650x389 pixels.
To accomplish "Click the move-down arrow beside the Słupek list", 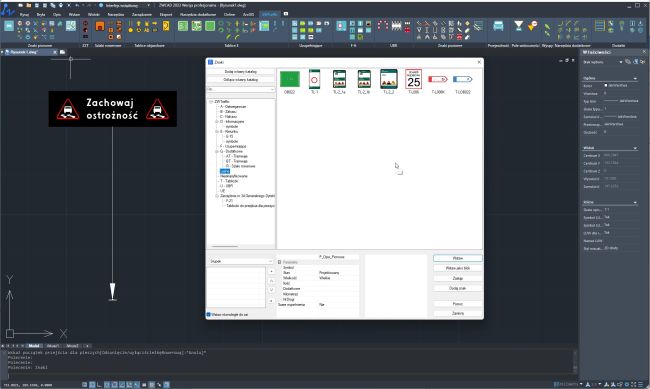I will point(271,290).
